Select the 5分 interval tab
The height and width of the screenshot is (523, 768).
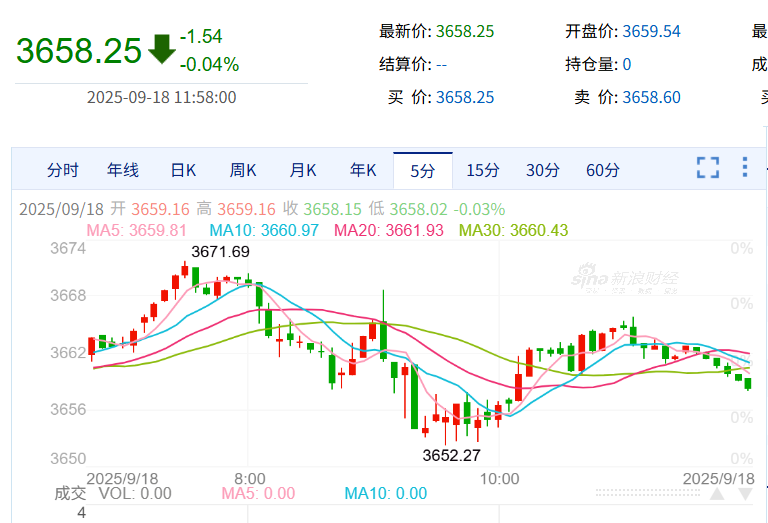(423, 171)
